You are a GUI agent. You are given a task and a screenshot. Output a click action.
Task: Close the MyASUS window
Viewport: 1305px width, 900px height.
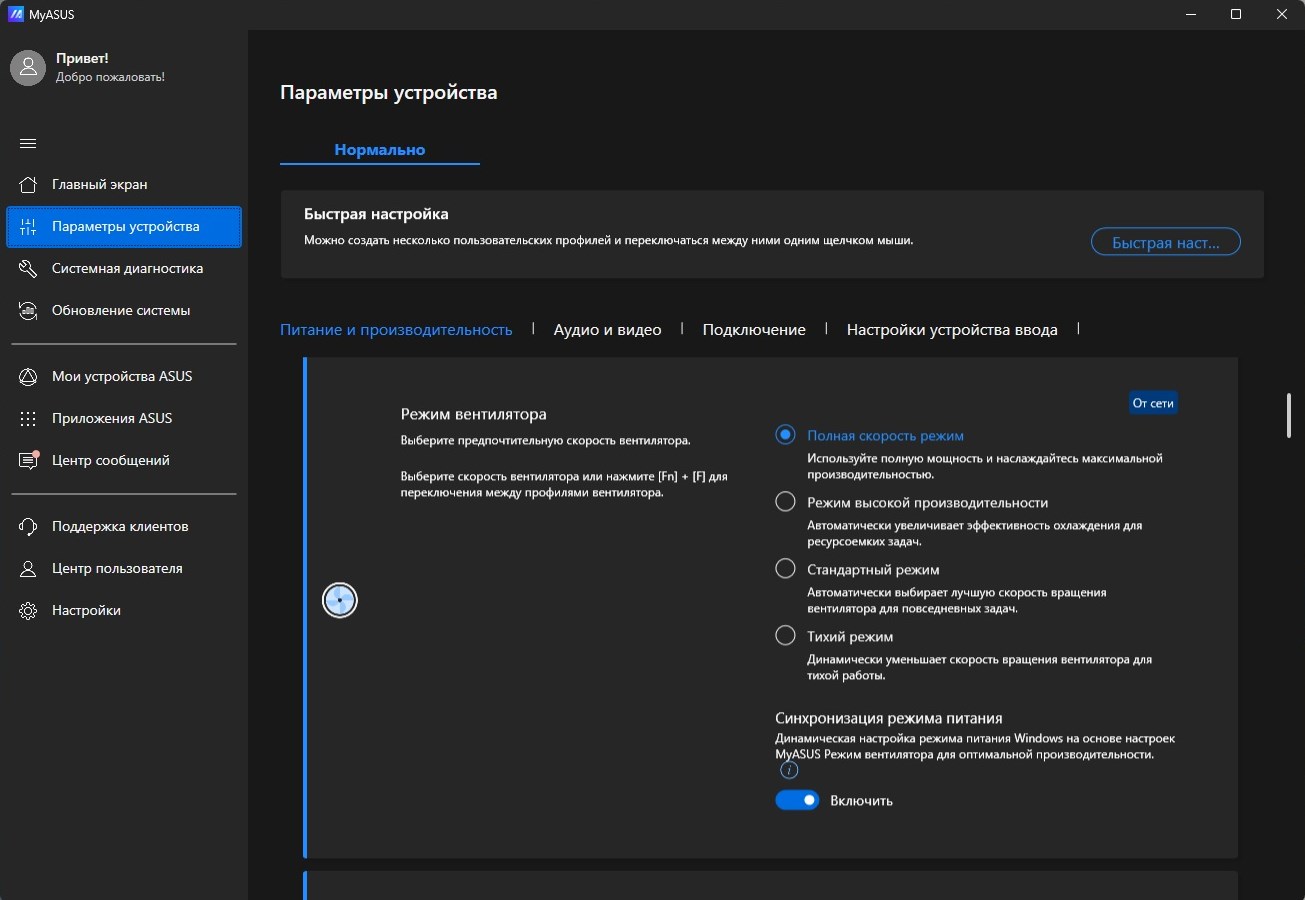click(x=1282, y=14)
